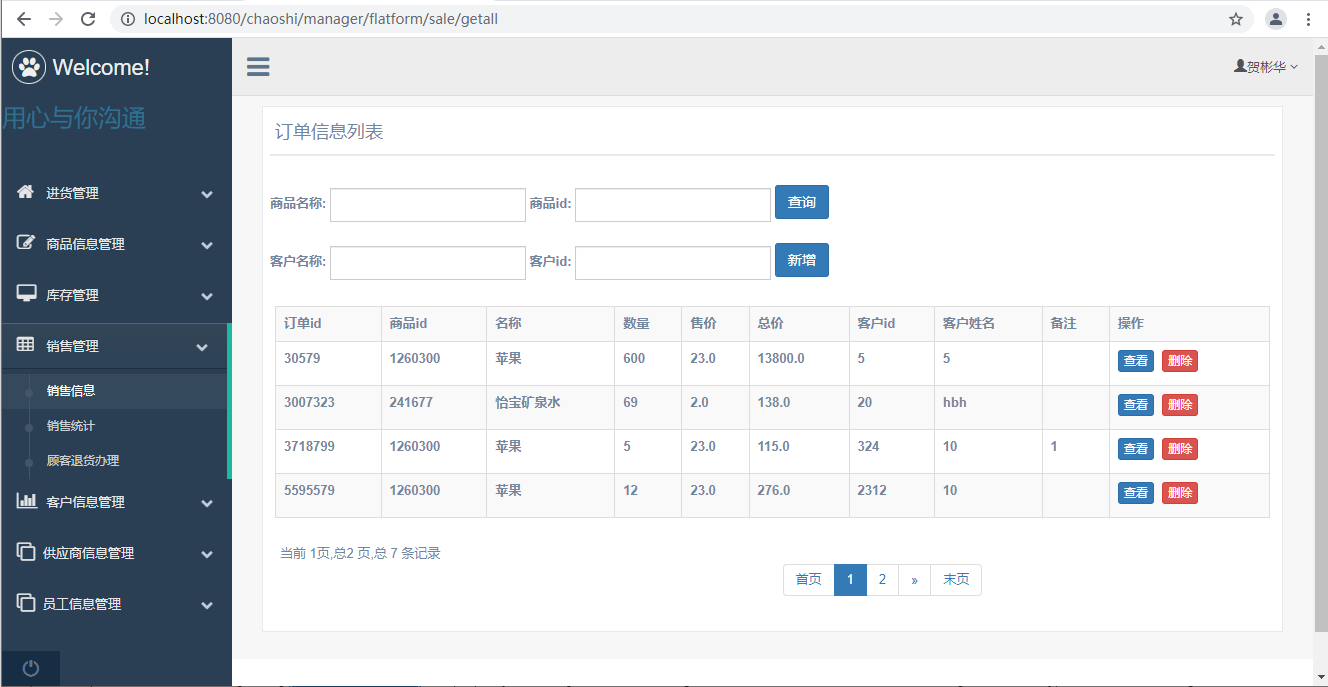
Task: View site information icon in address bar
Action: point(127,19)
